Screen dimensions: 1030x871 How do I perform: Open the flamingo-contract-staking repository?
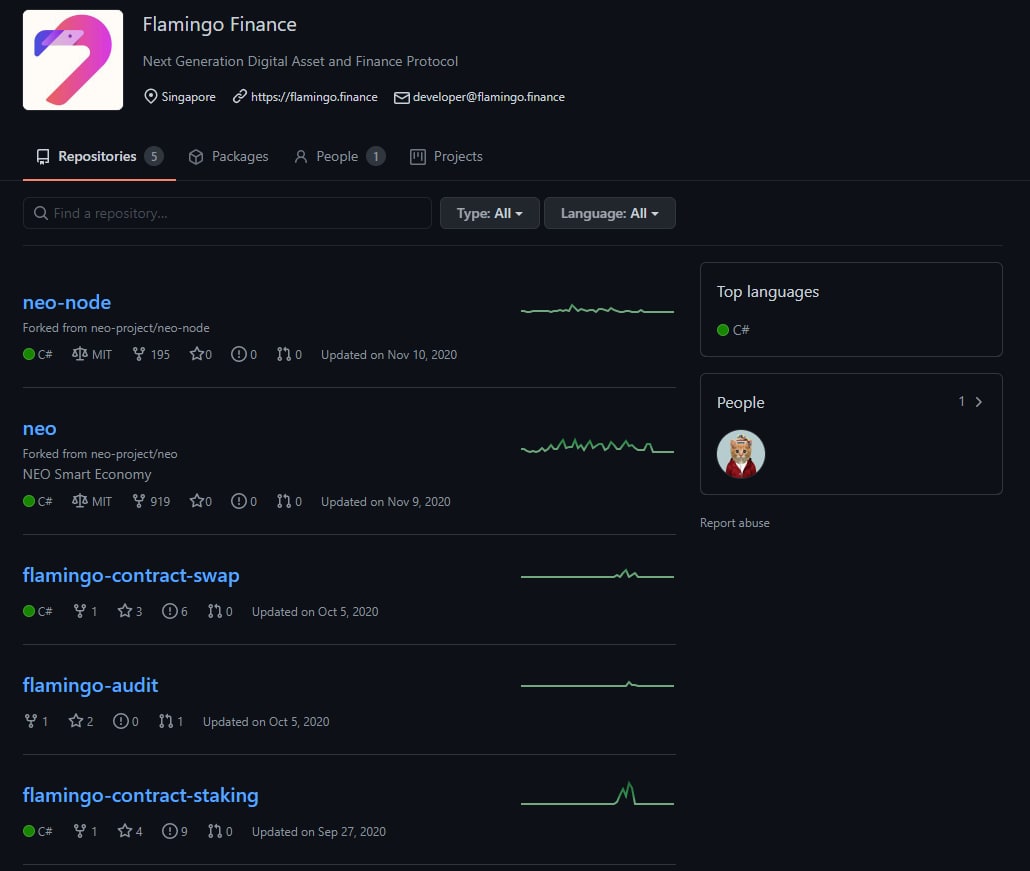pos(141,795)
